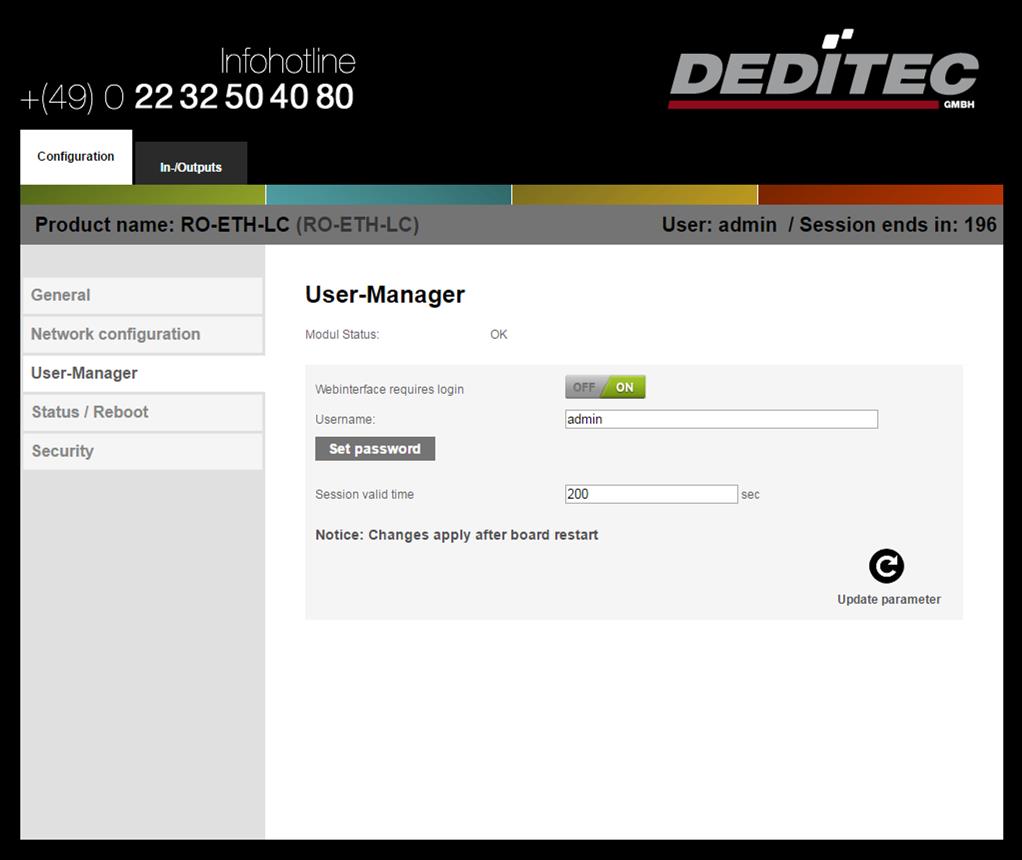This screenshot has height=860, width=1022.
Task: Click the green segment of the color bar
Action: pos(142,195)
